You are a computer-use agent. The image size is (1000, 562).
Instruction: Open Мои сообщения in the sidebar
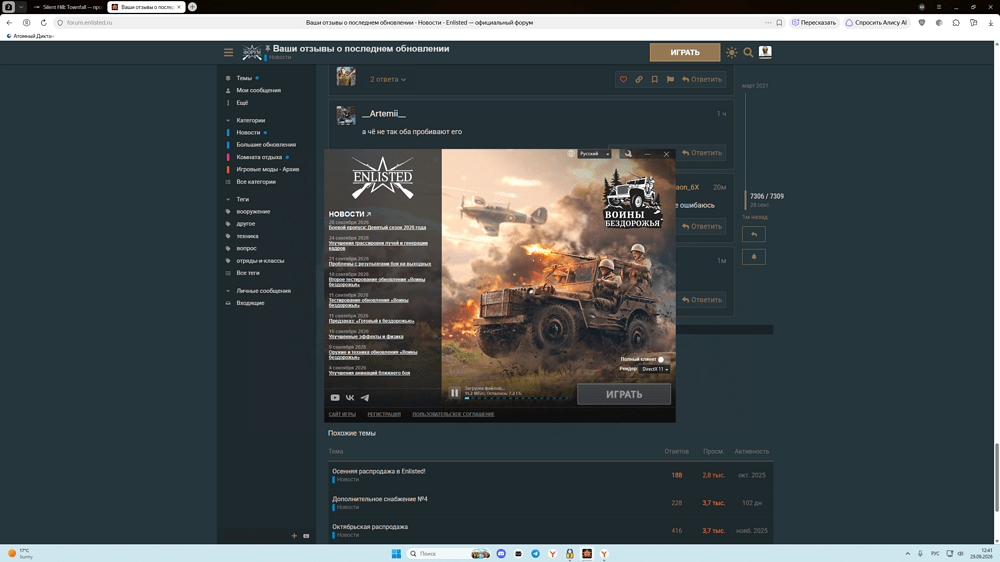tap(258, 90)
